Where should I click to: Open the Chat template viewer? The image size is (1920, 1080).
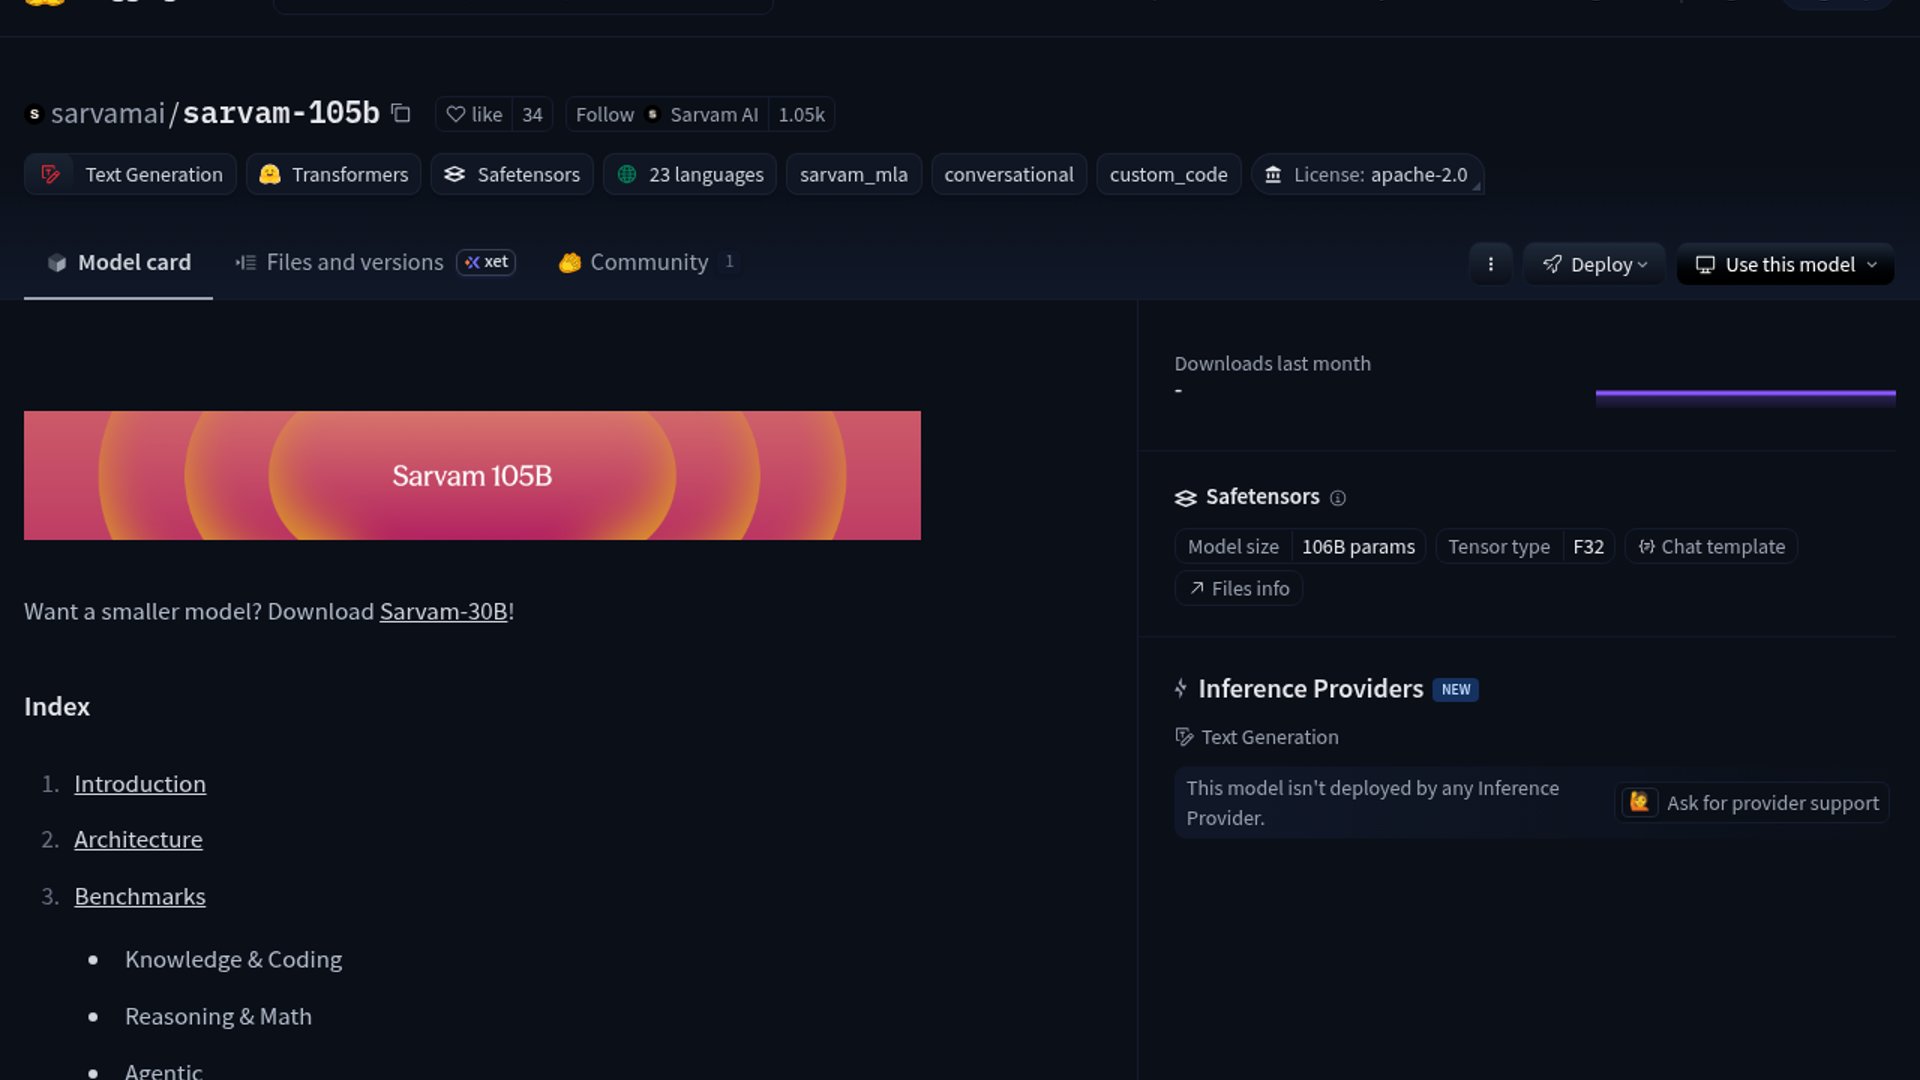pyautogui.click(x=1711, y=546)
